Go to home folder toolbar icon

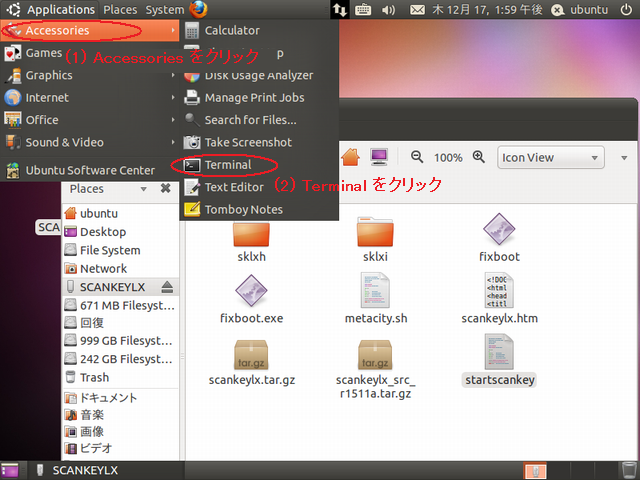[x=350, y=157]
